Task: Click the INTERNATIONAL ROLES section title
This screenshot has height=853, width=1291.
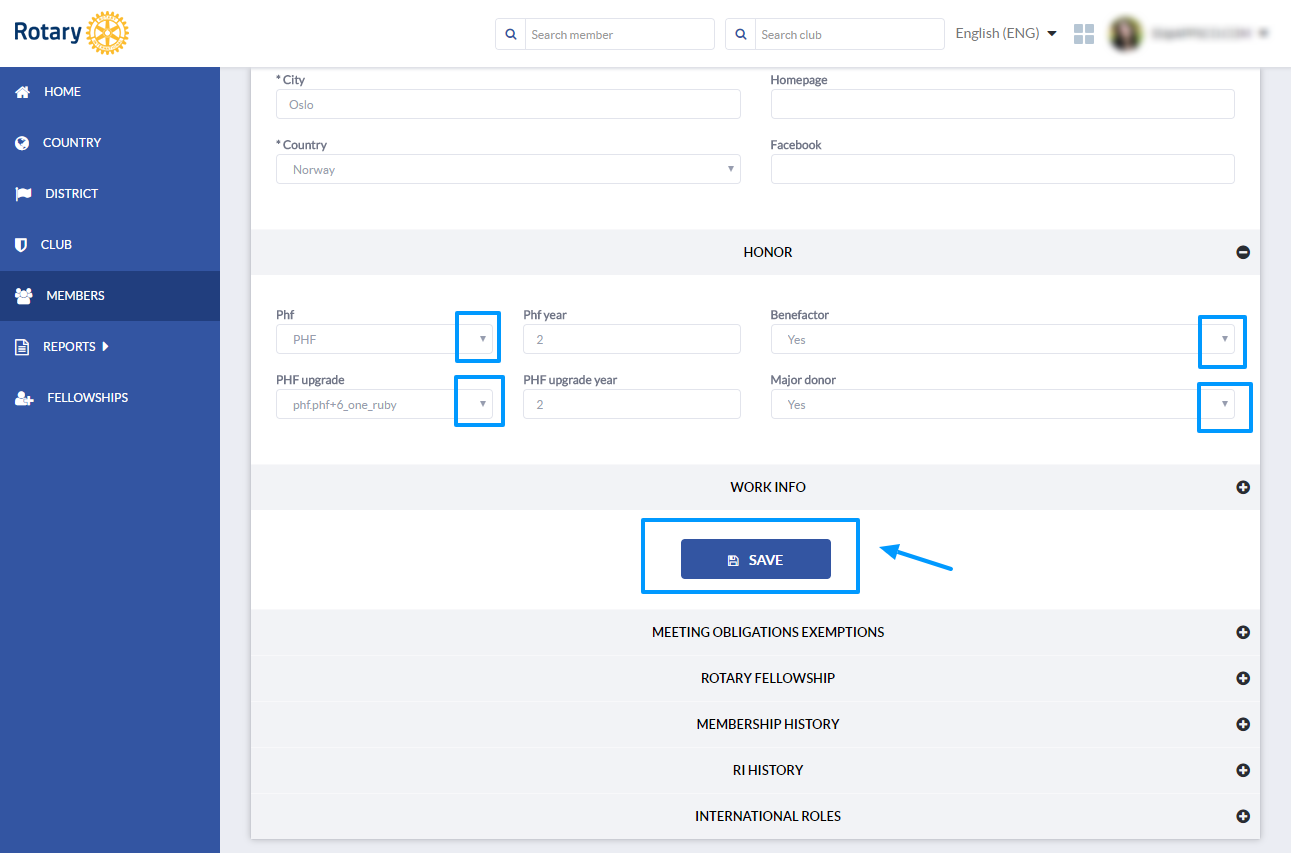Action: tap(768, 816)
